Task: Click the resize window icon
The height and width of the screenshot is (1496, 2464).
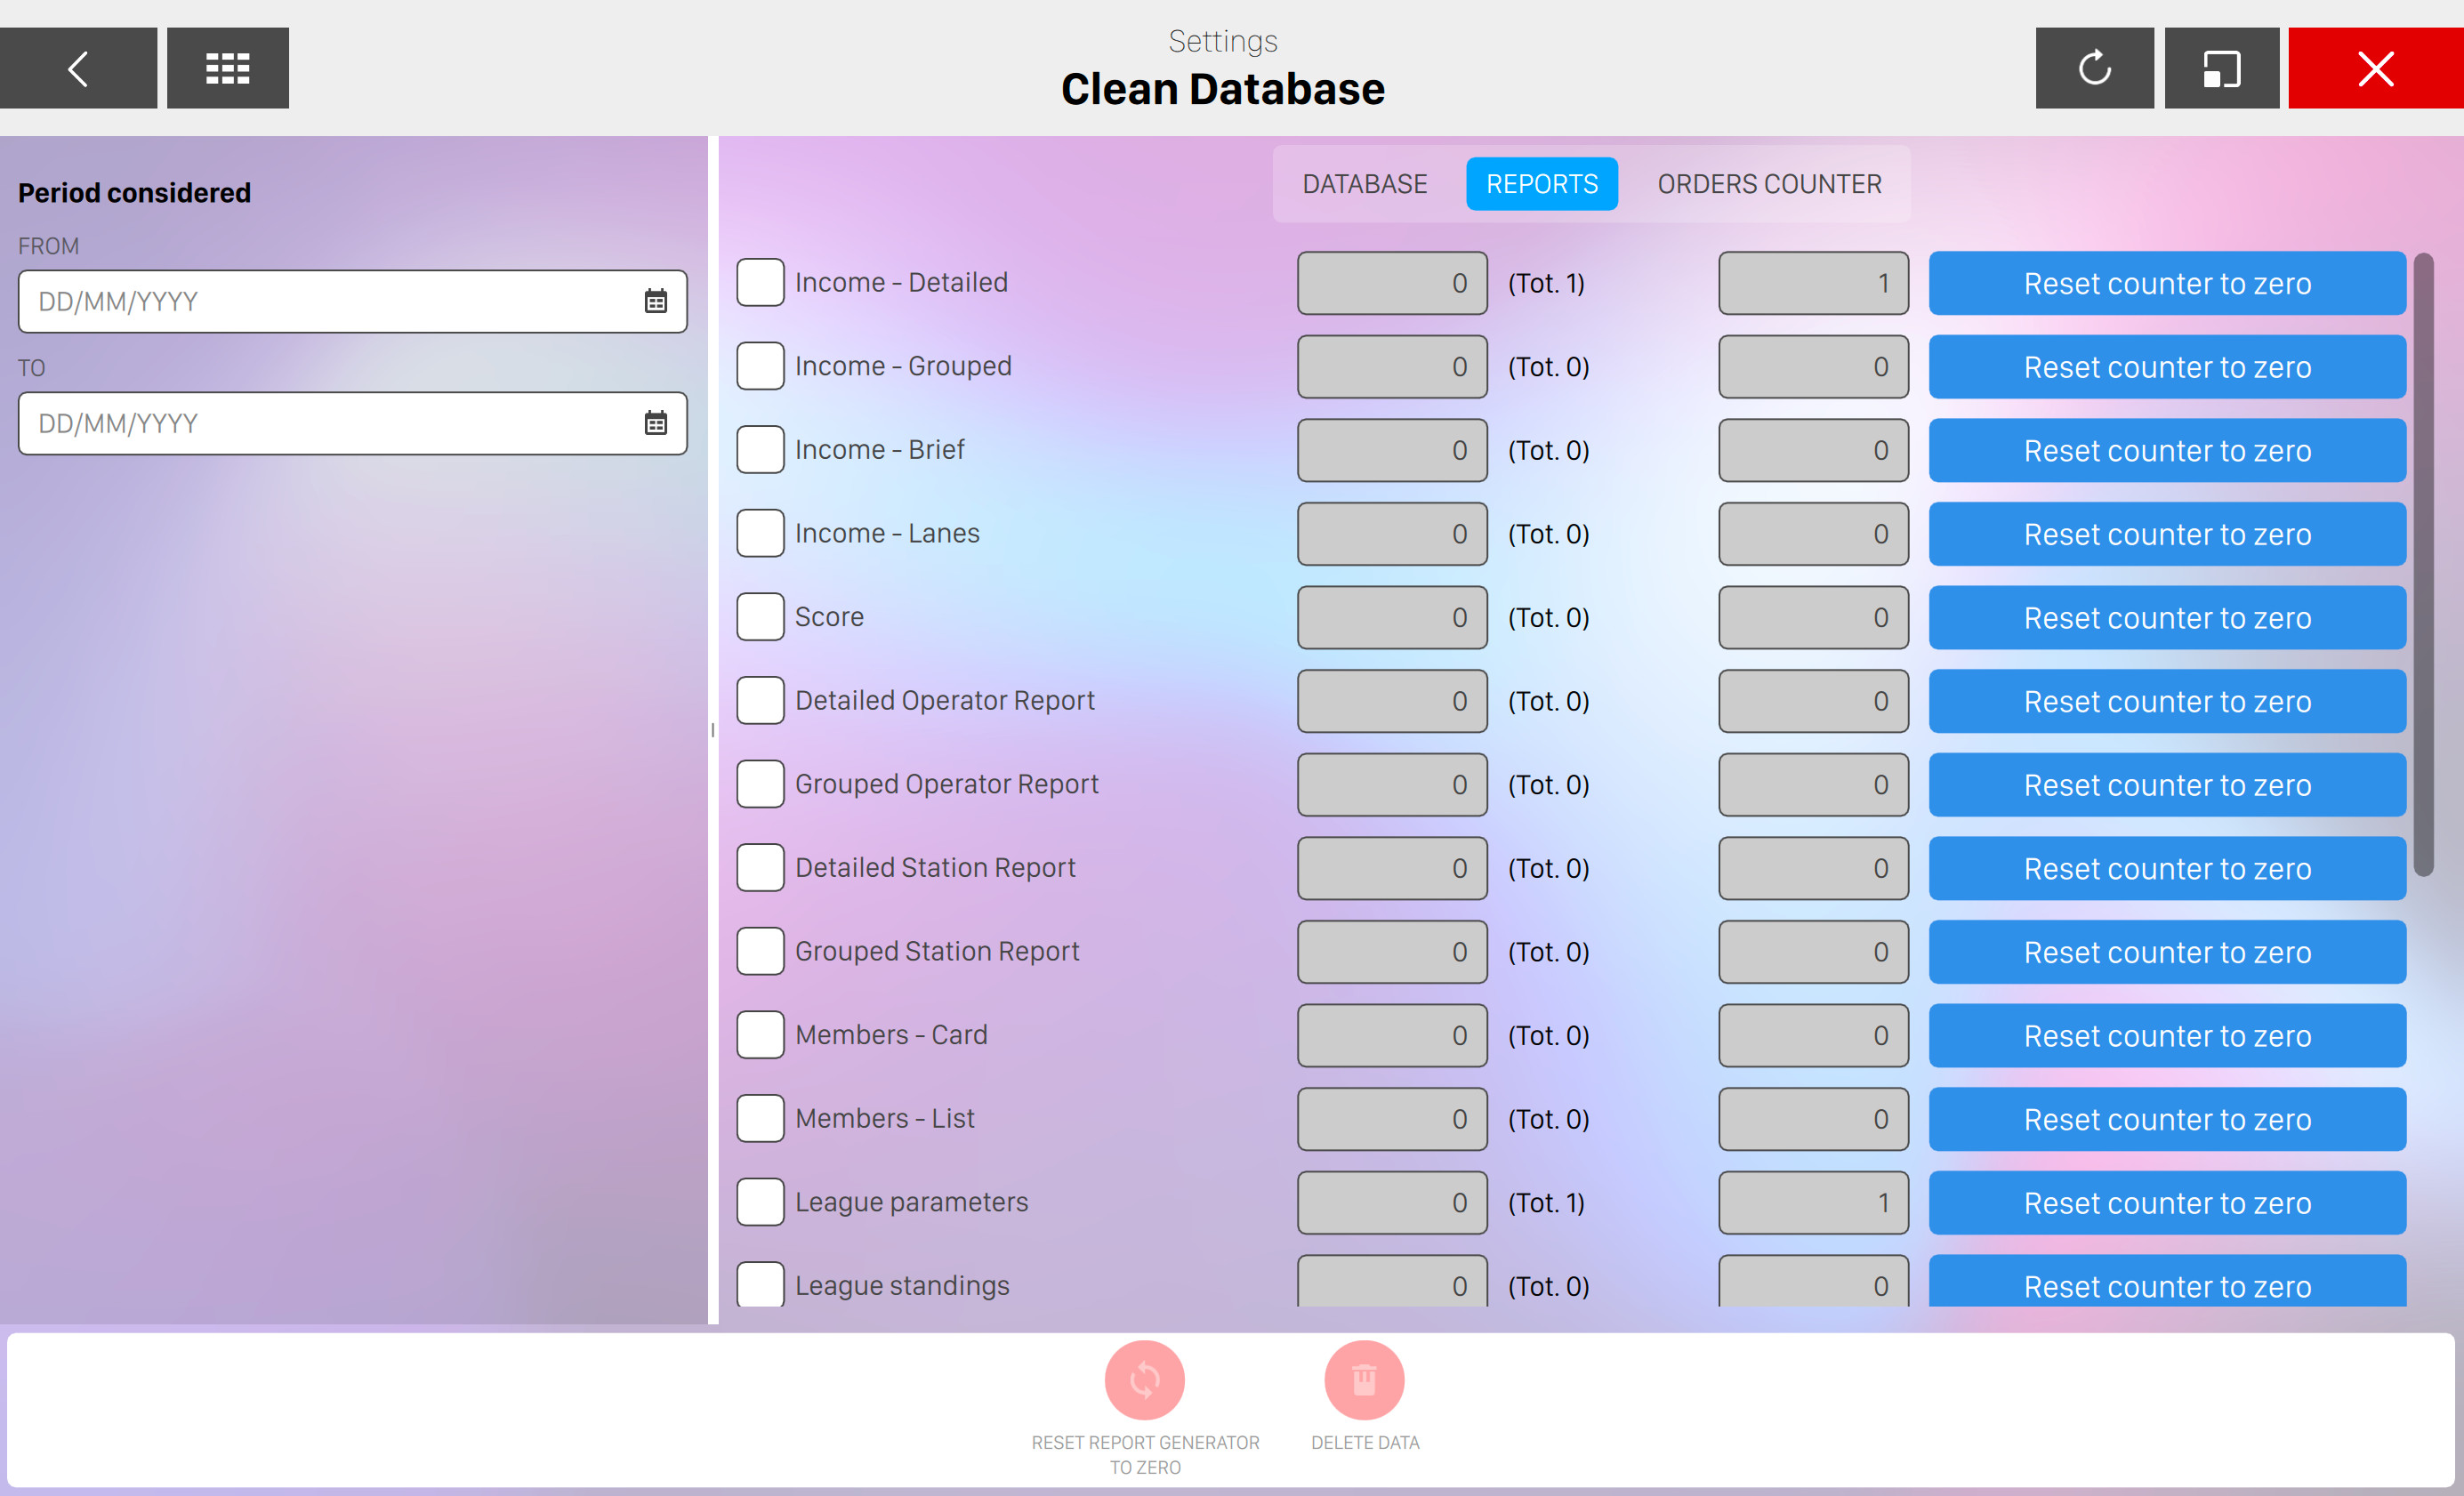Action: 2221,68
